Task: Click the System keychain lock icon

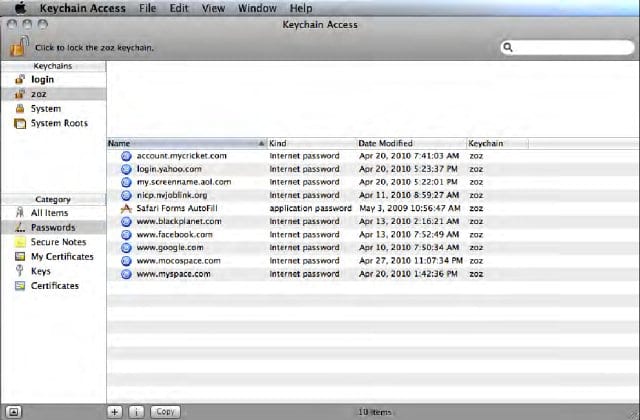Action: (20, 109)
